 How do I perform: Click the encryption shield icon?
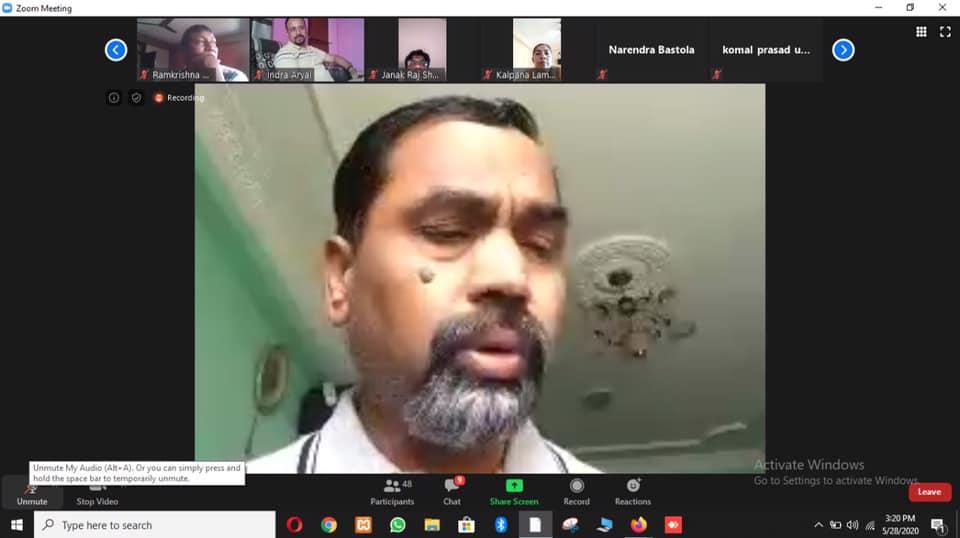(x=136, y=98)
